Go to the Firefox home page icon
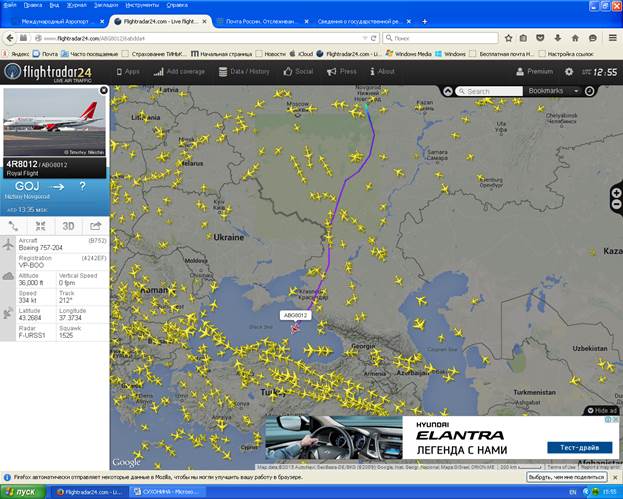 tap(575, 38)
